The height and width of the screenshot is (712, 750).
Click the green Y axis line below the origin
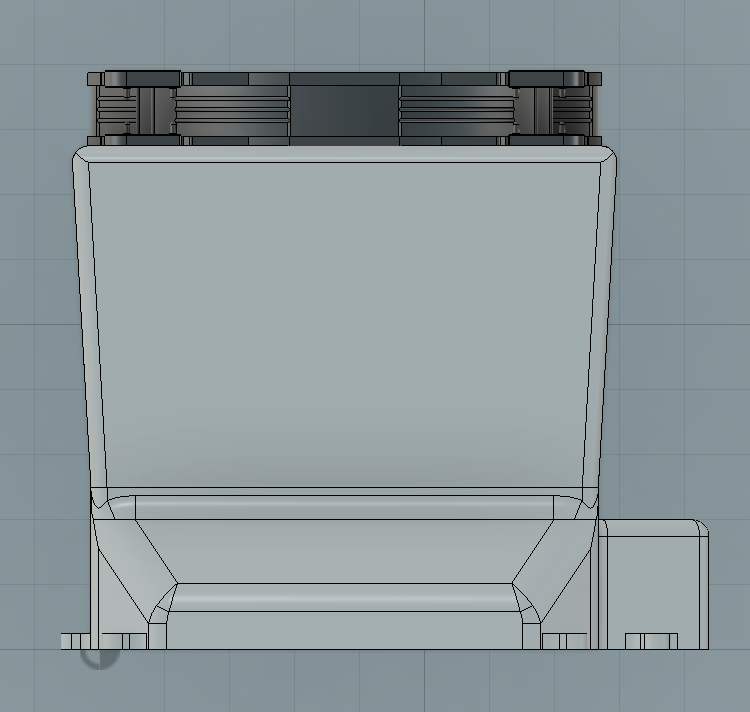tap(97, 690)
